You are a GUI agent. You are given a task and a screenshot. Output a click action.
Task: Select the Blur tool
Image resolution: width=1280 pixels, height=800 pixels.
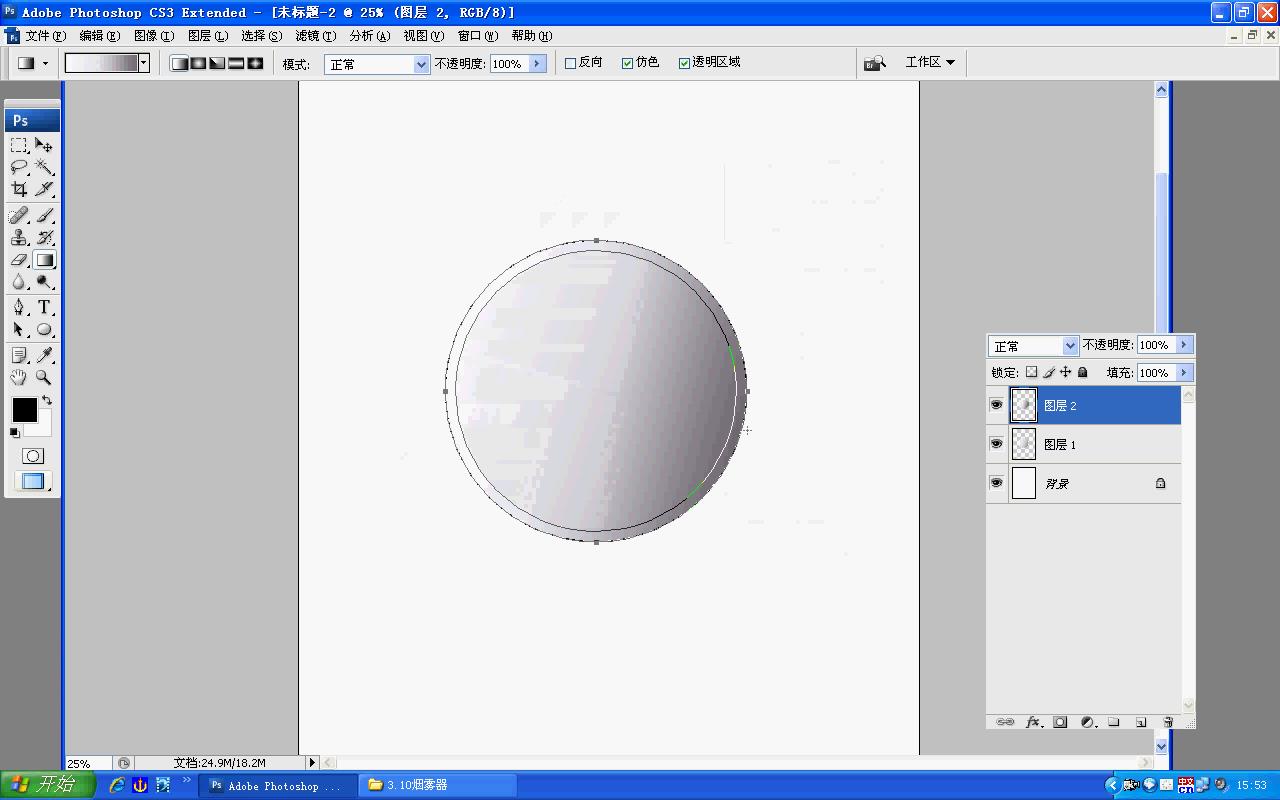tap(19, 282)
